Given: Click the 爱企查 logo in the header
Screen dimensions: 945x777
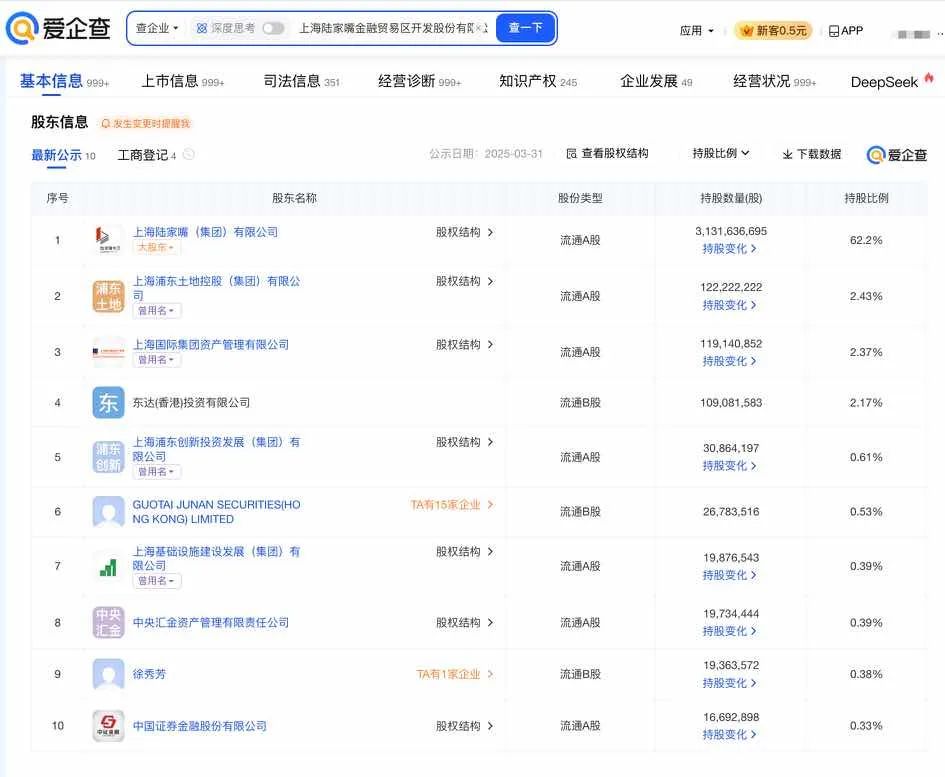Looking at the screenshot, I should coord(58,28).
